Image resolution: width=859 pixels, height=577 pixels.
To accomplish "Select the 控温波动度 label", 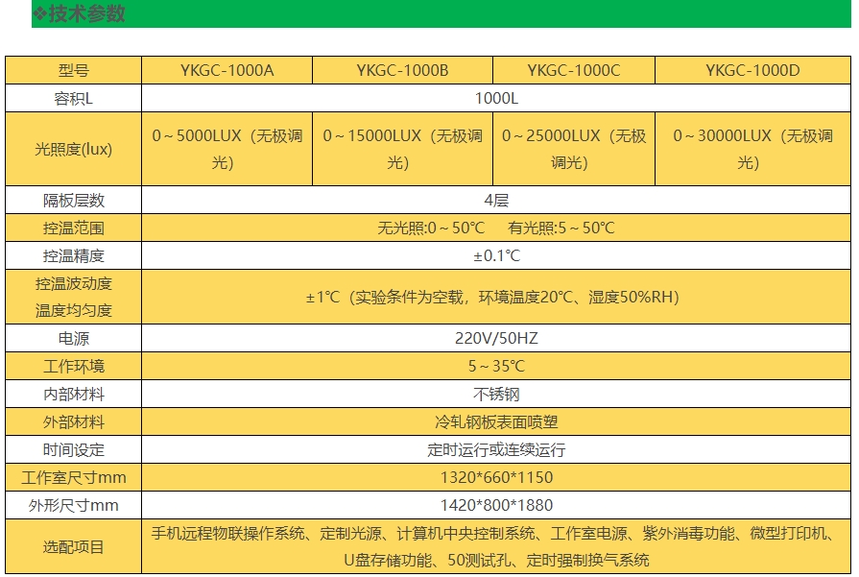I will (x=73, y=284).
